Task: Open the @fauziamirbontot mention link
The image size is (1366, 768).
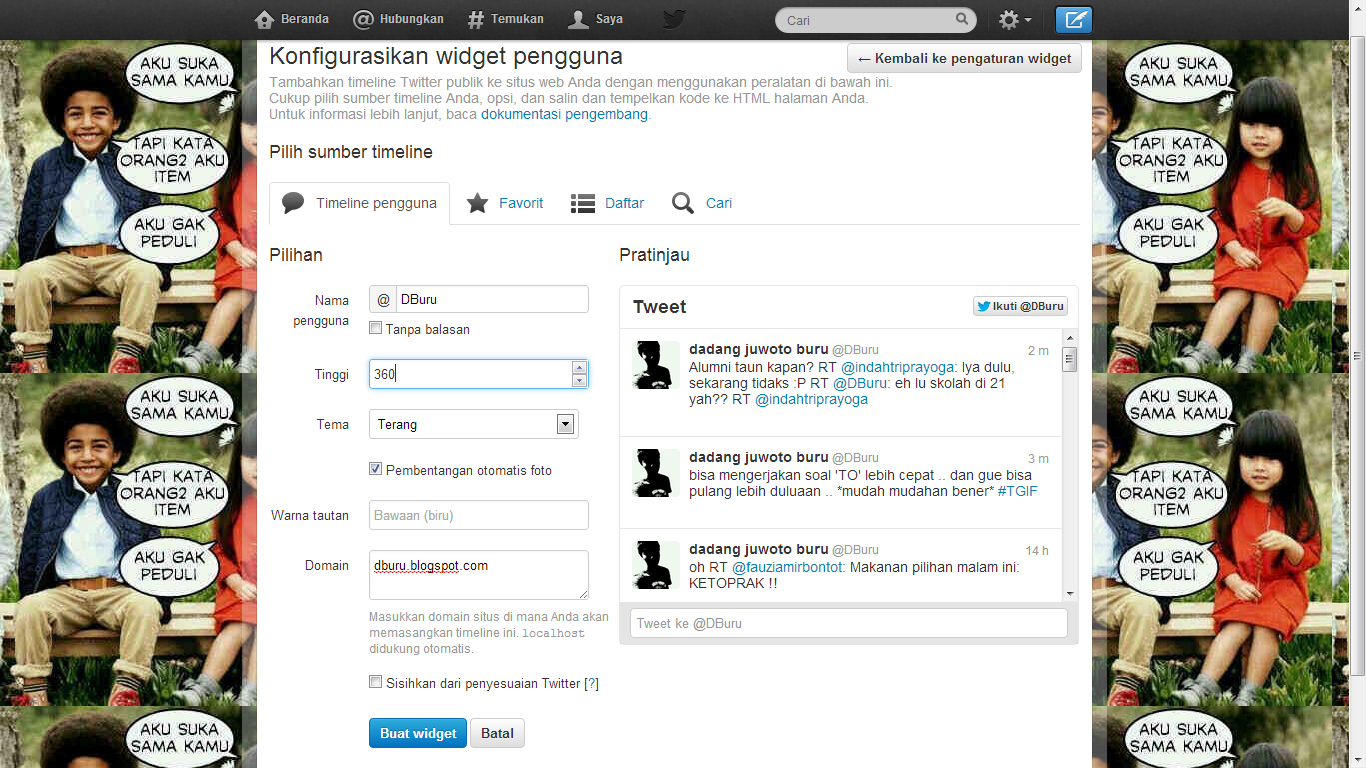Action: (789, 567)
